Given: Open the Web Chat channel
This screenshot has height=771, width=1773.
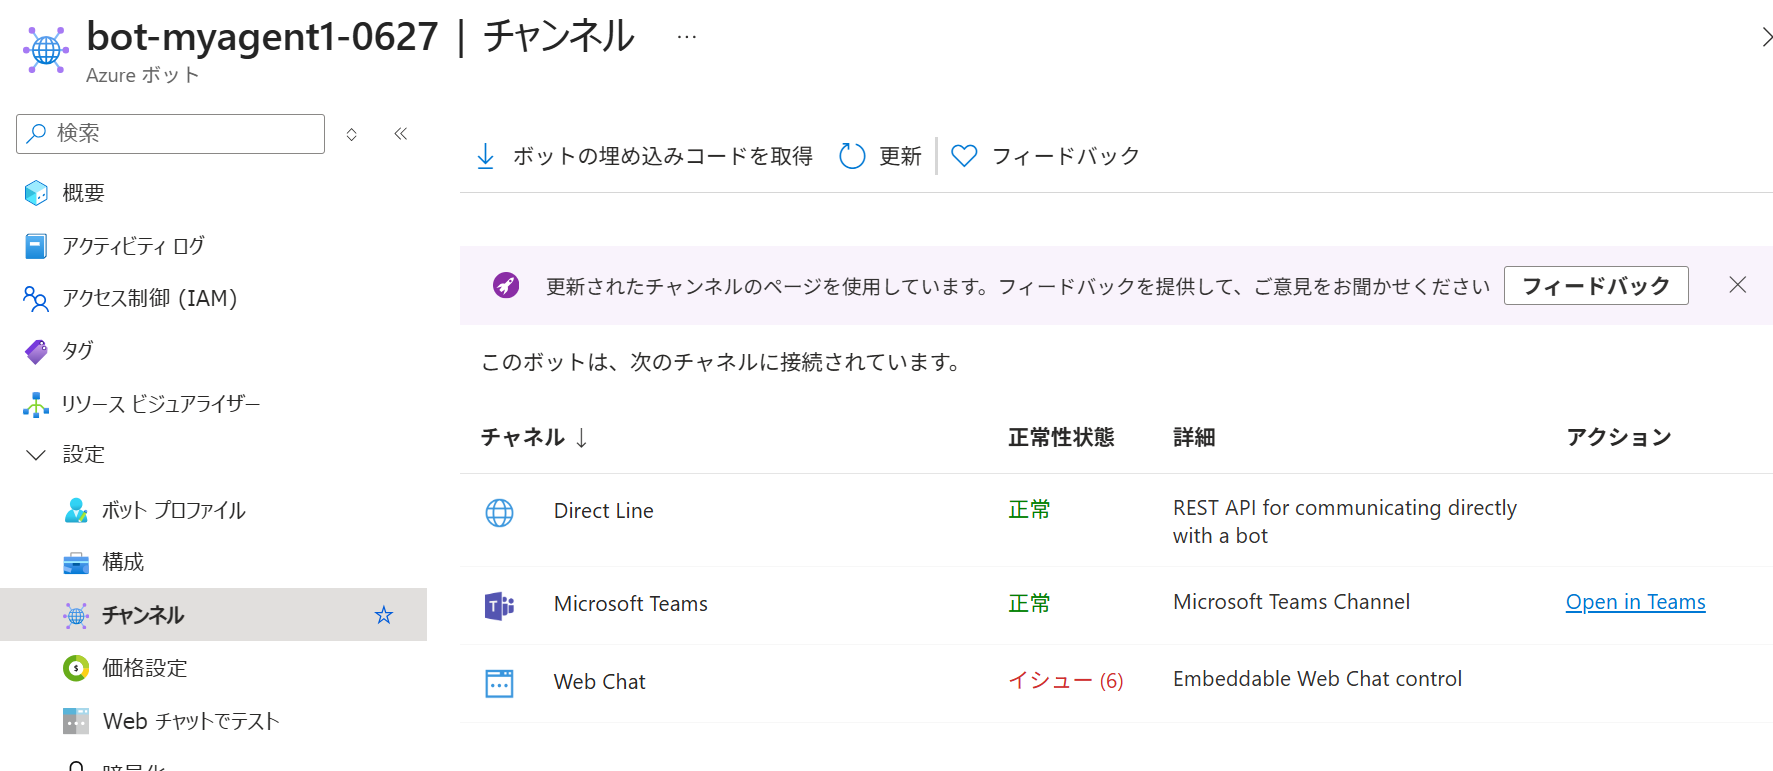Looking at the screenshot, I should click(600, 682).
